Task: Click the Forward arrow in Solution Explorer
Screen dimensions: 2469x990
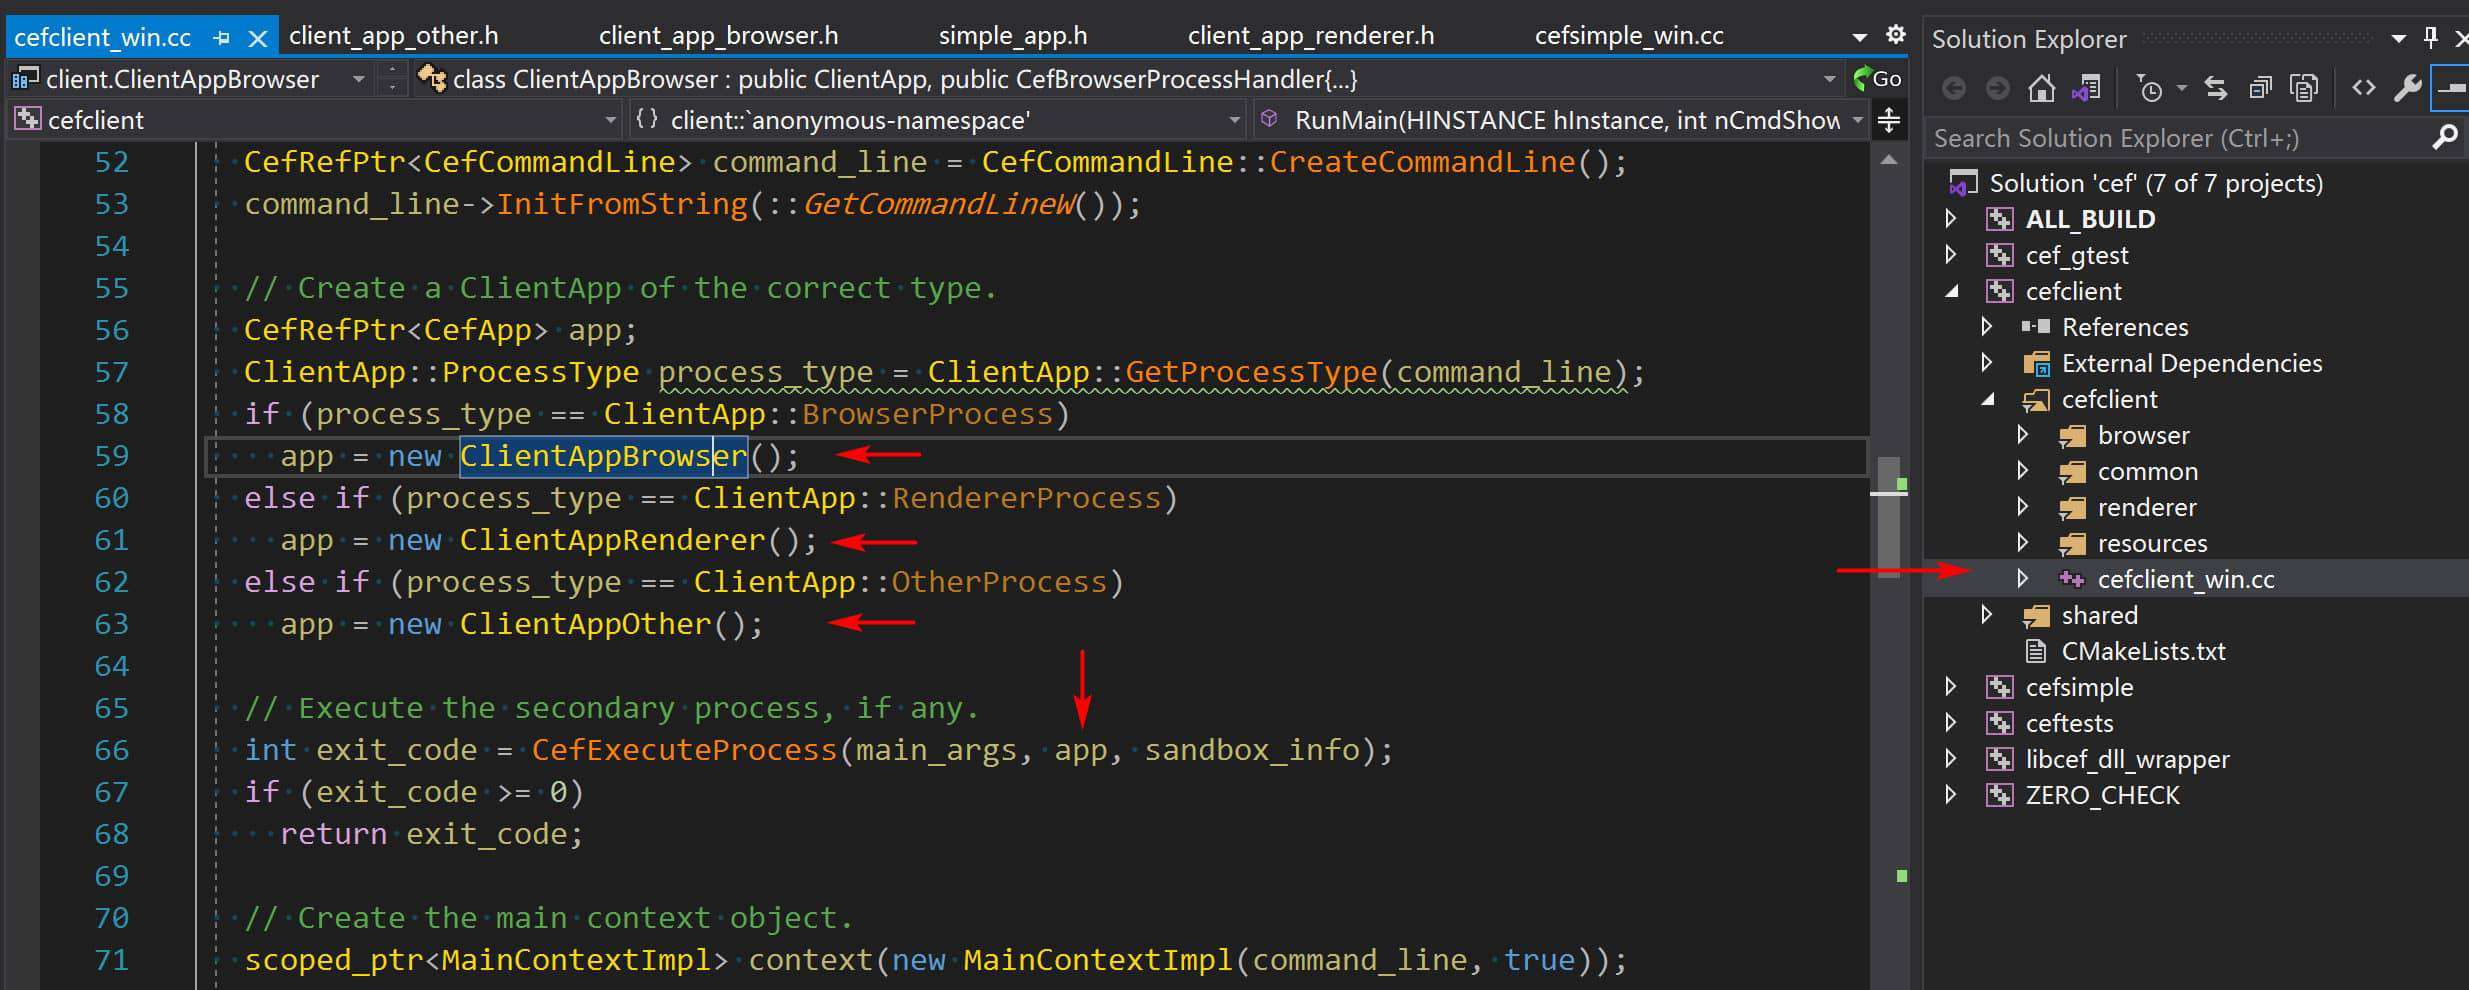Action: pos(1998,89)
